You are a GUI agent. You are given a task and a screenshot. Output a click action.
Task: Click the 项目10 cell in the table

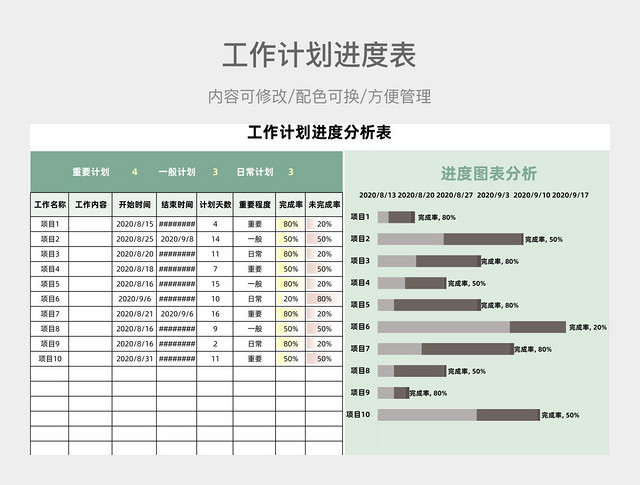(x=50, y=359)
